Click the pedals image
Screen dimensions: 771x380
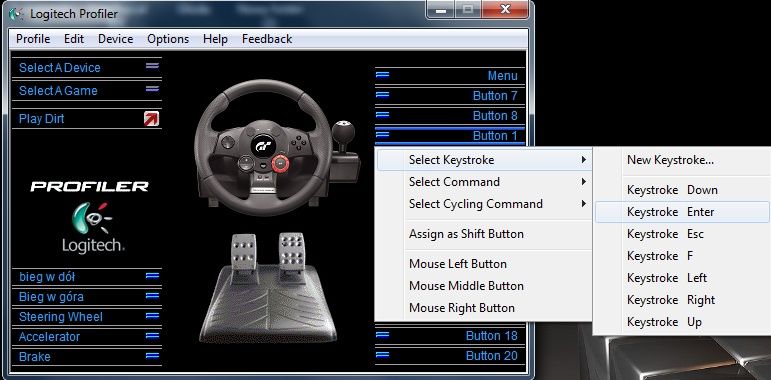tap(268, 289)
